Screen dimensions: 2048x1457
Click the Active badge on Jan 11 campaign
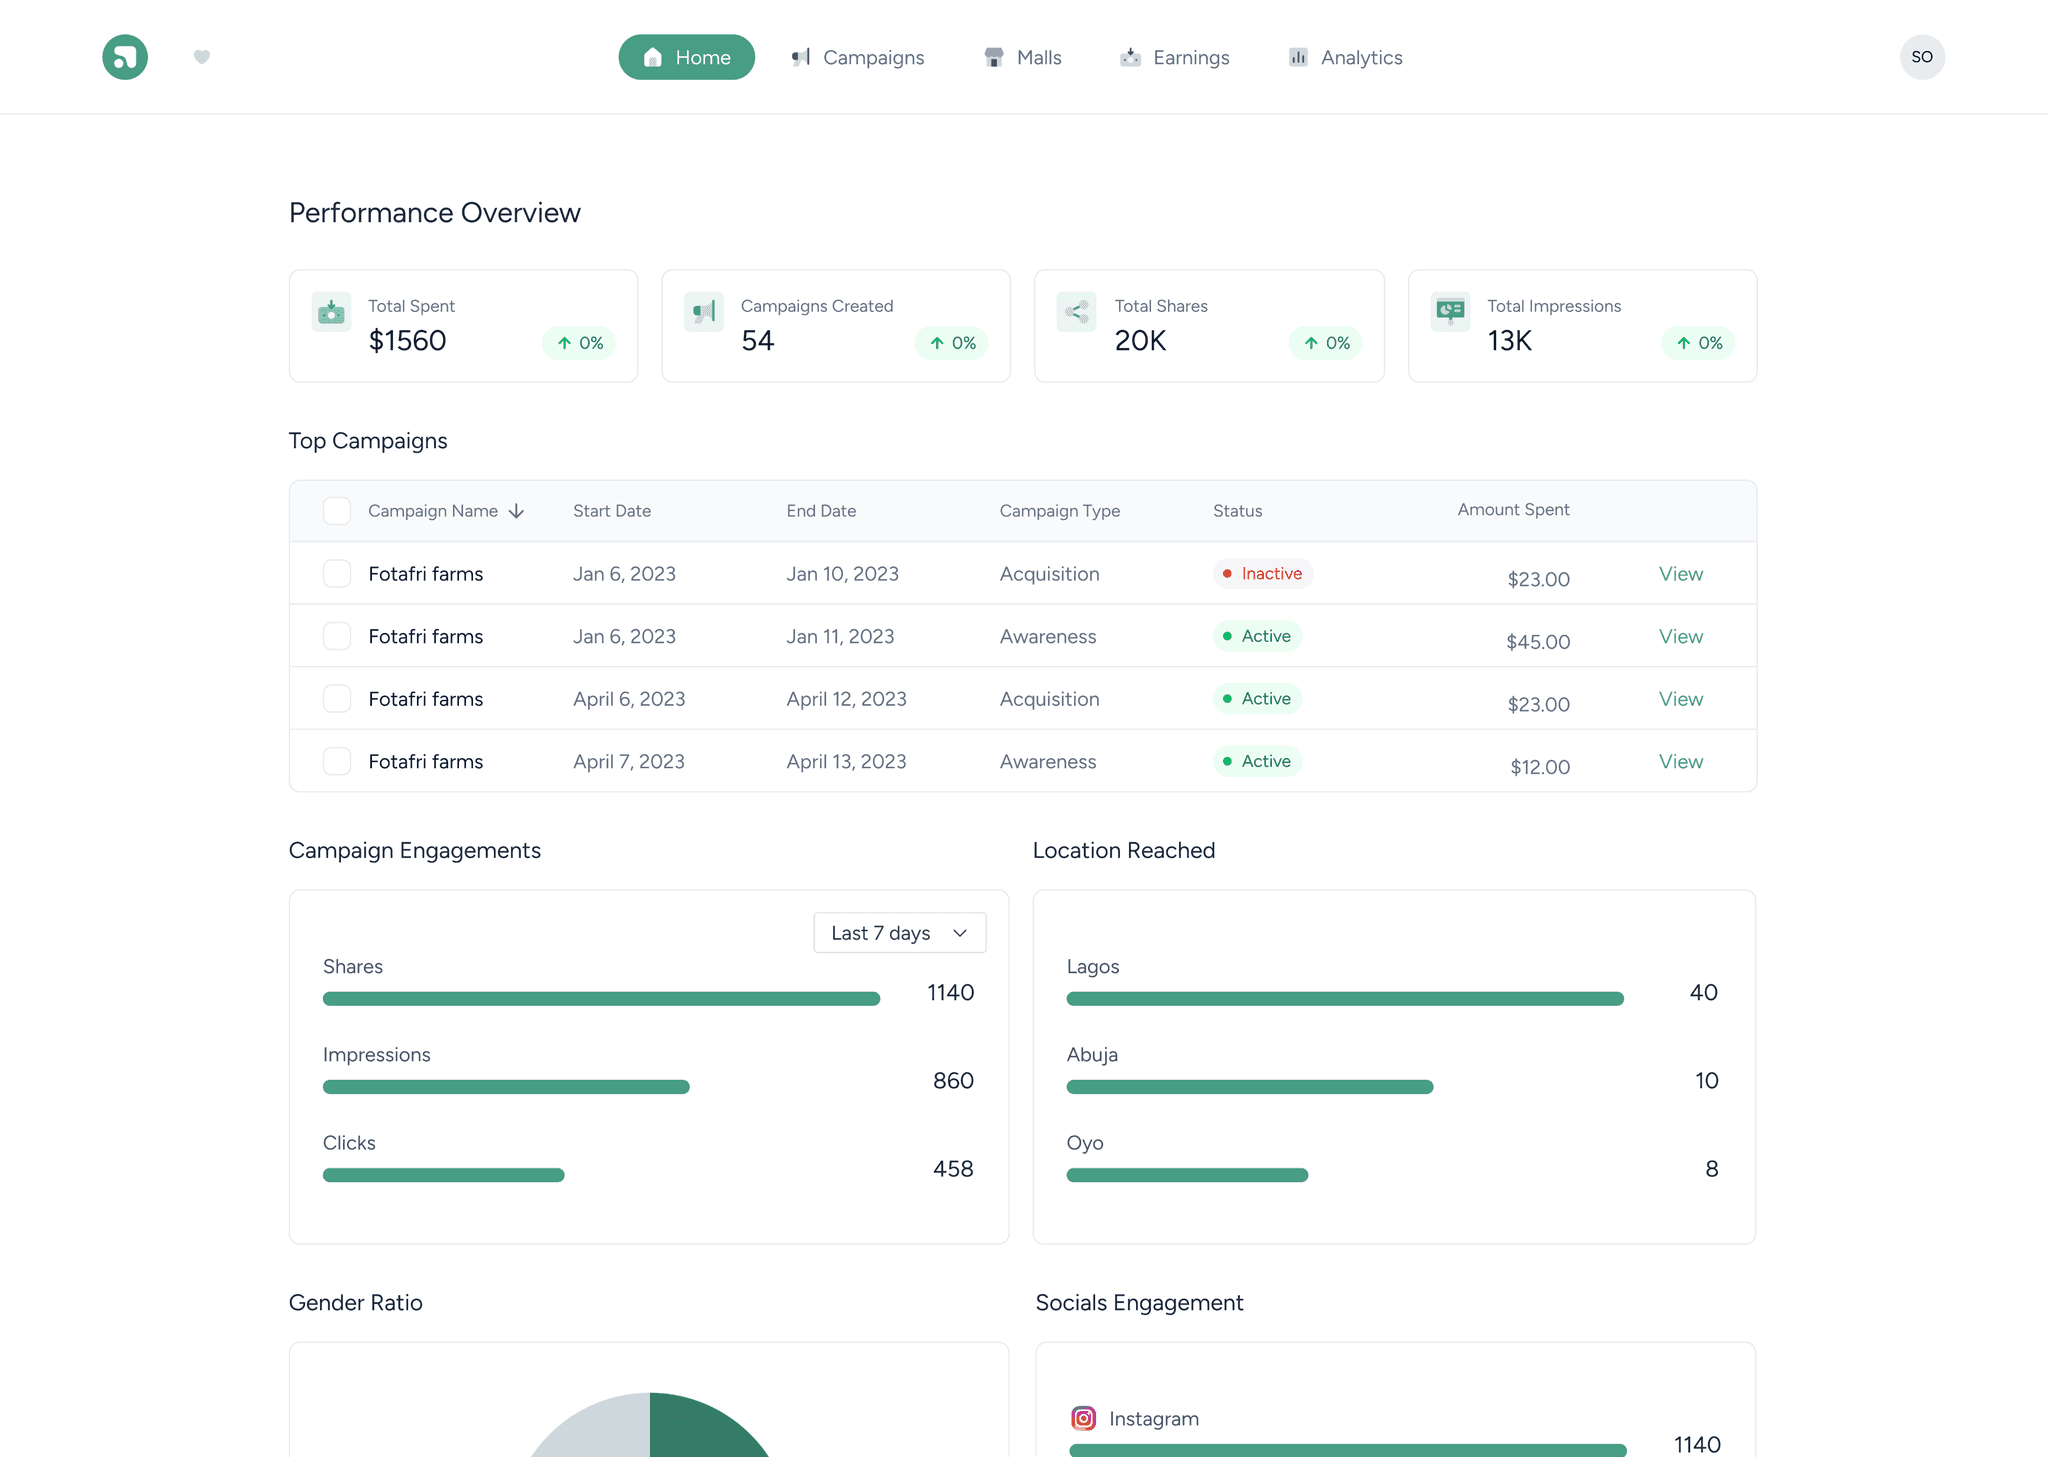coord(1257,636)
